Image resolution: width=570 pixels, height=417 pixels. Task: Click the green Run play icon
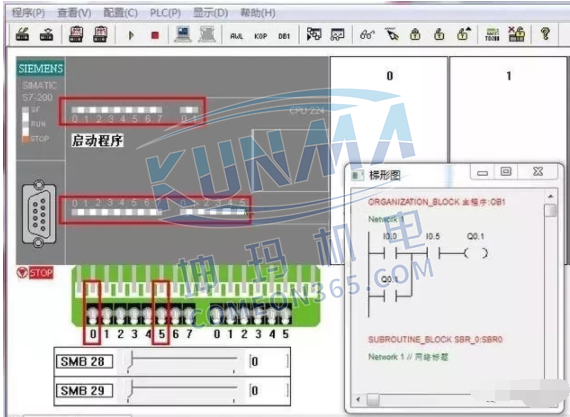[x=131, y=35]
